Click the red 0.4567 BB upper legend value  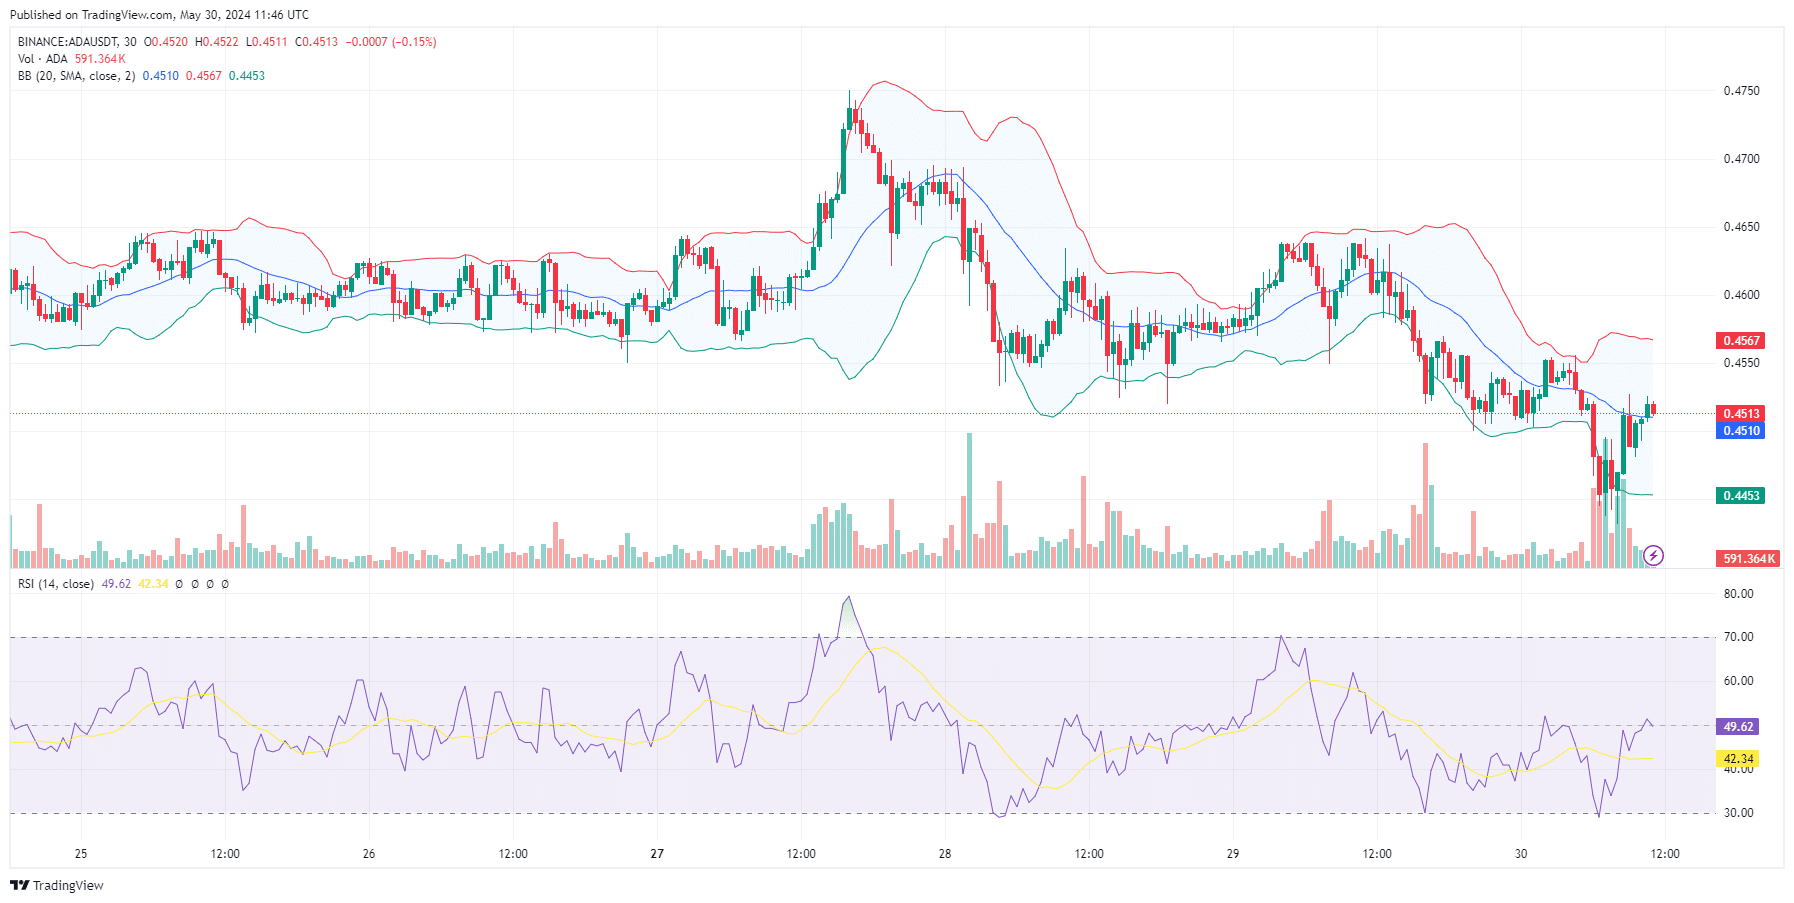pos(204,76)
